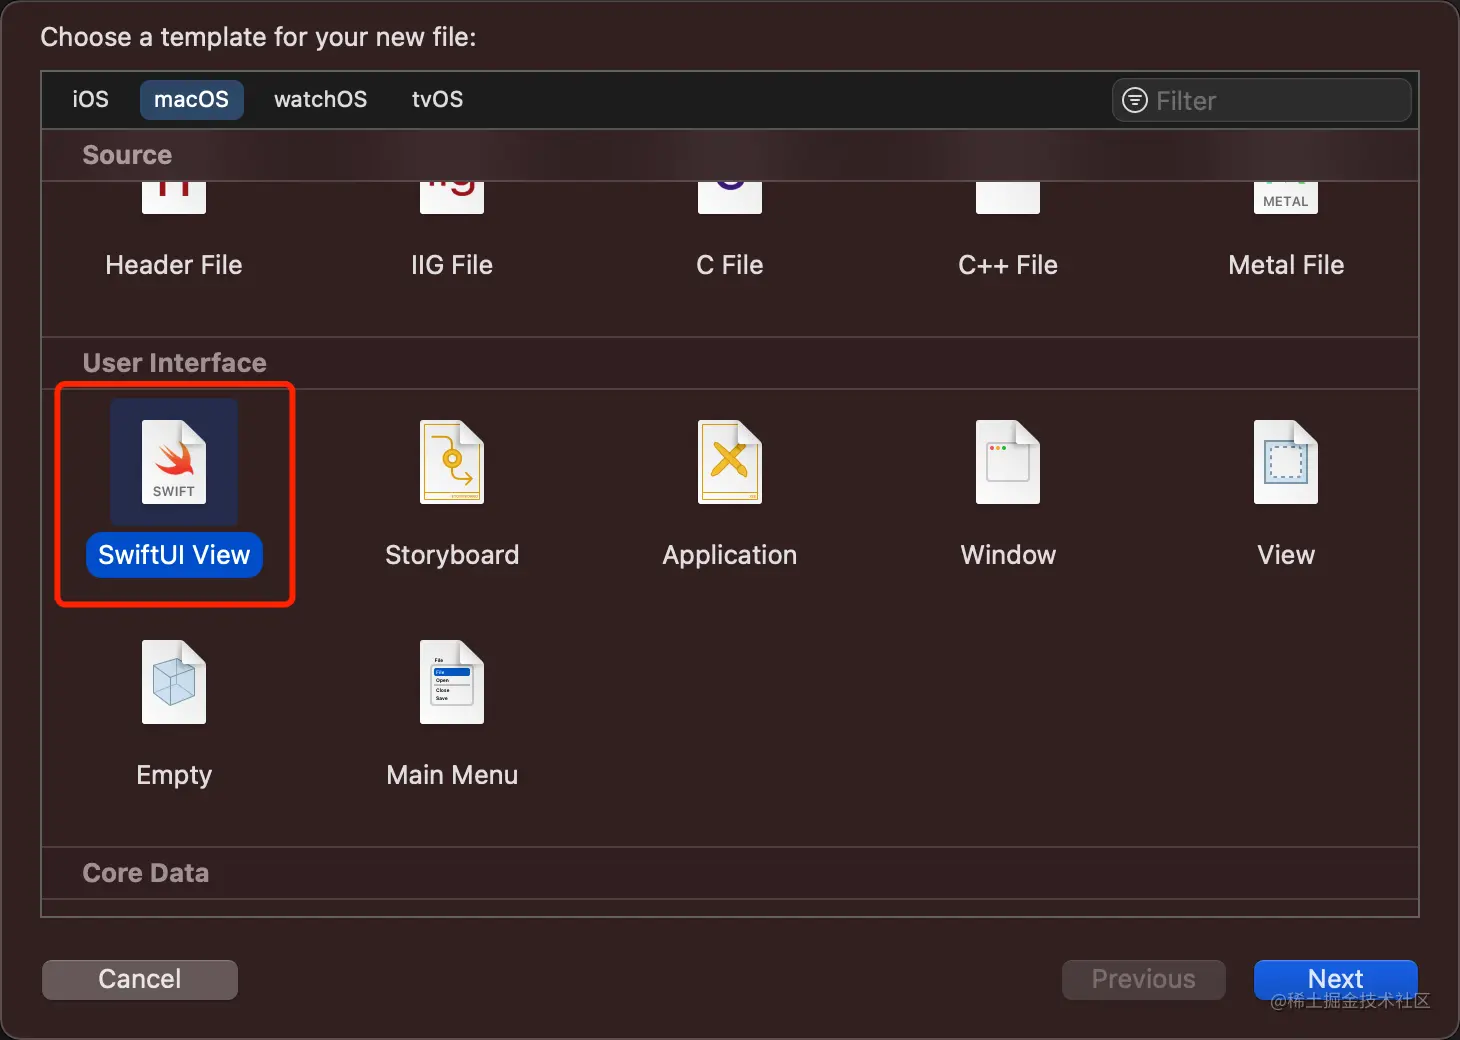1460x1040 pixels.
Task: Click the Next button
Action: pyautogui.click(x=1336, y=979)
